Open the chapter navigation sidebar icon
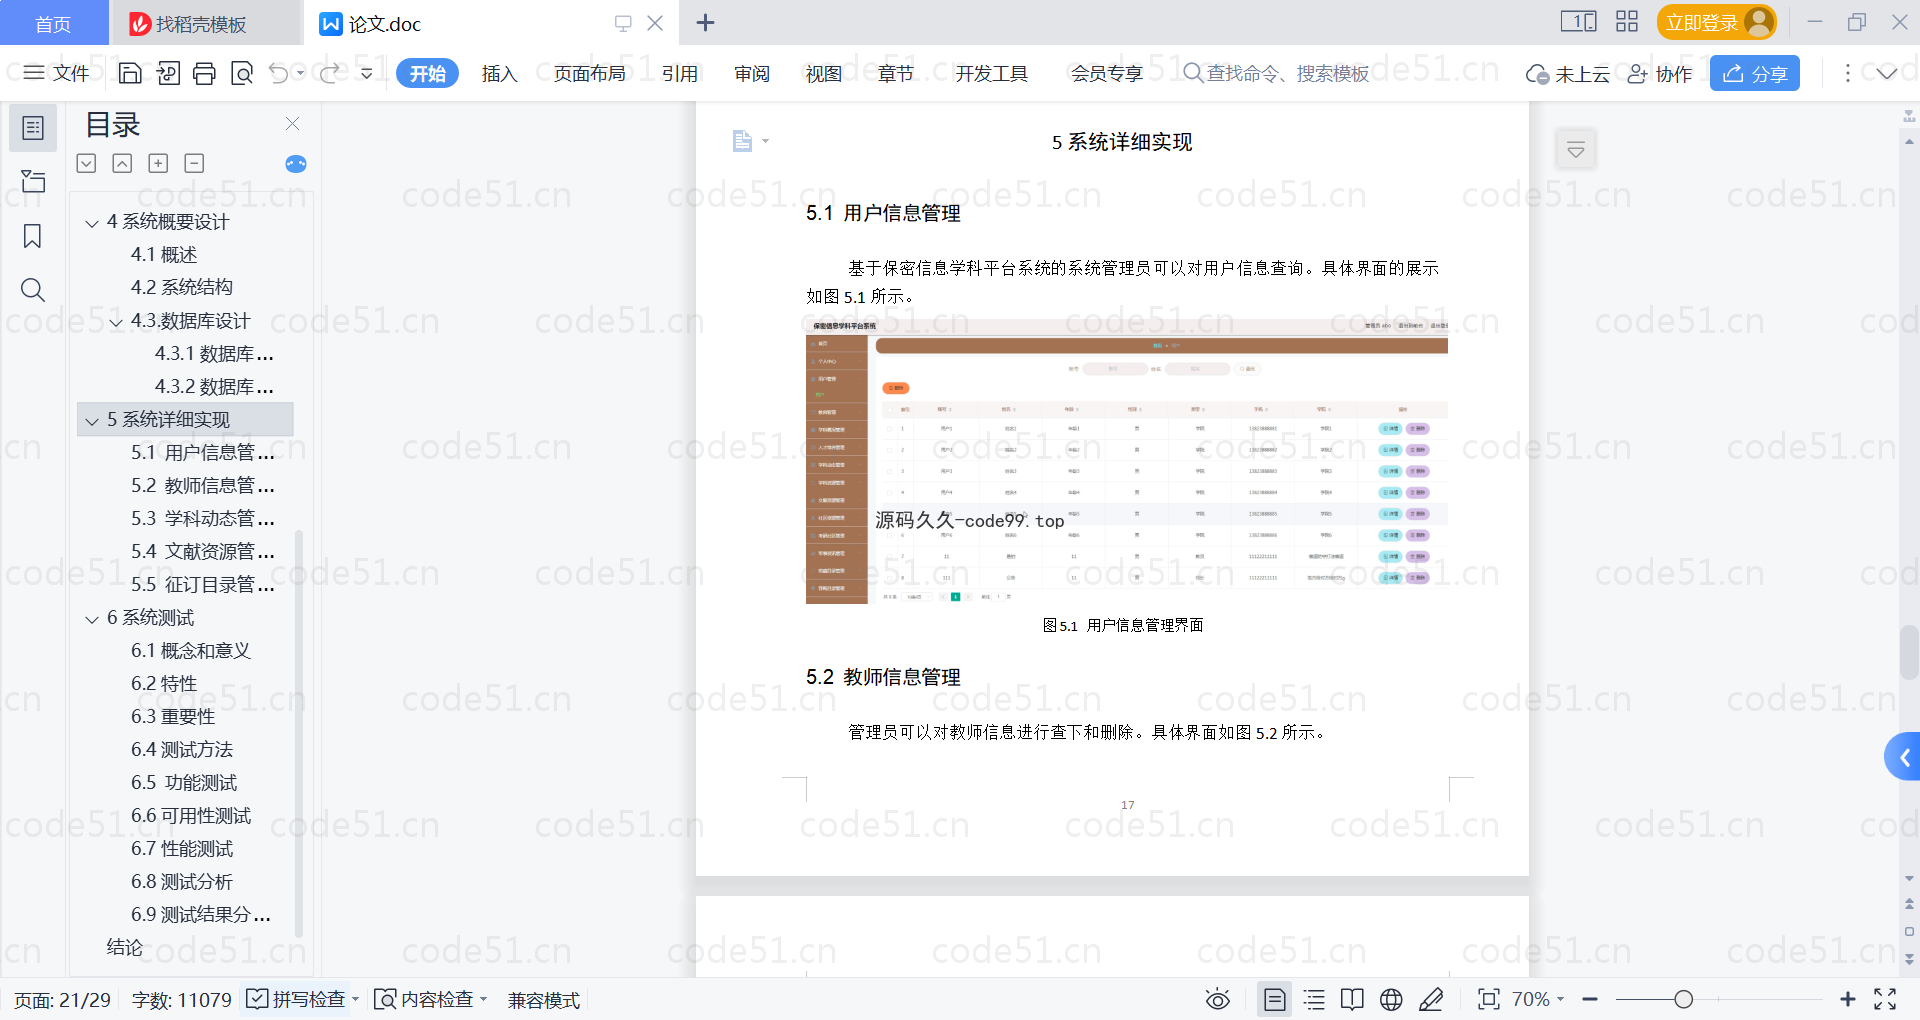Screen dimensions: 1920x1020 pyautogui.click(x=33, y=182)
